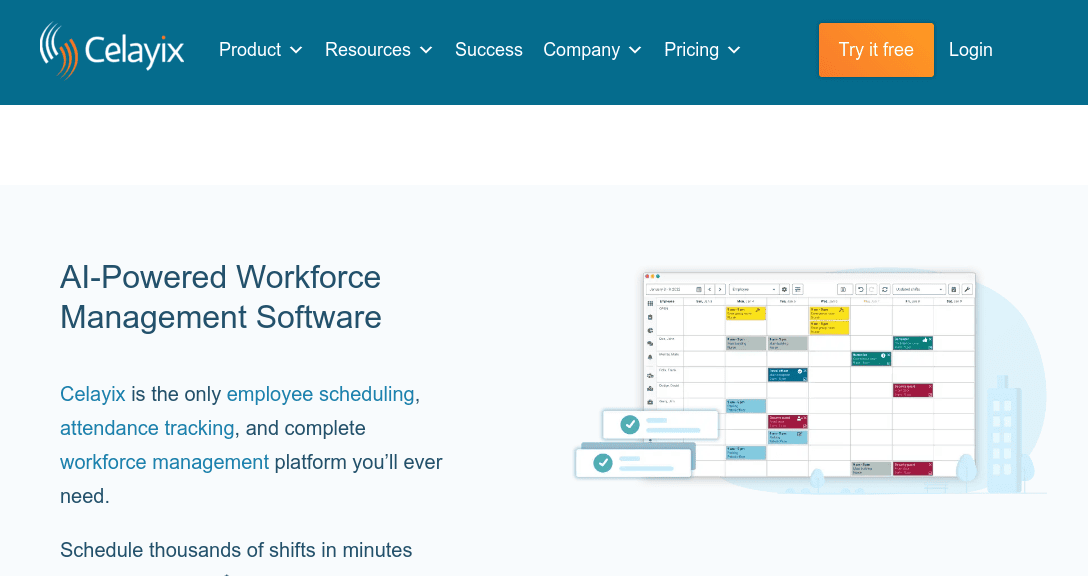
Task: Toggle the checkmark on the lower notification card
Action: (x=602, y=462)
